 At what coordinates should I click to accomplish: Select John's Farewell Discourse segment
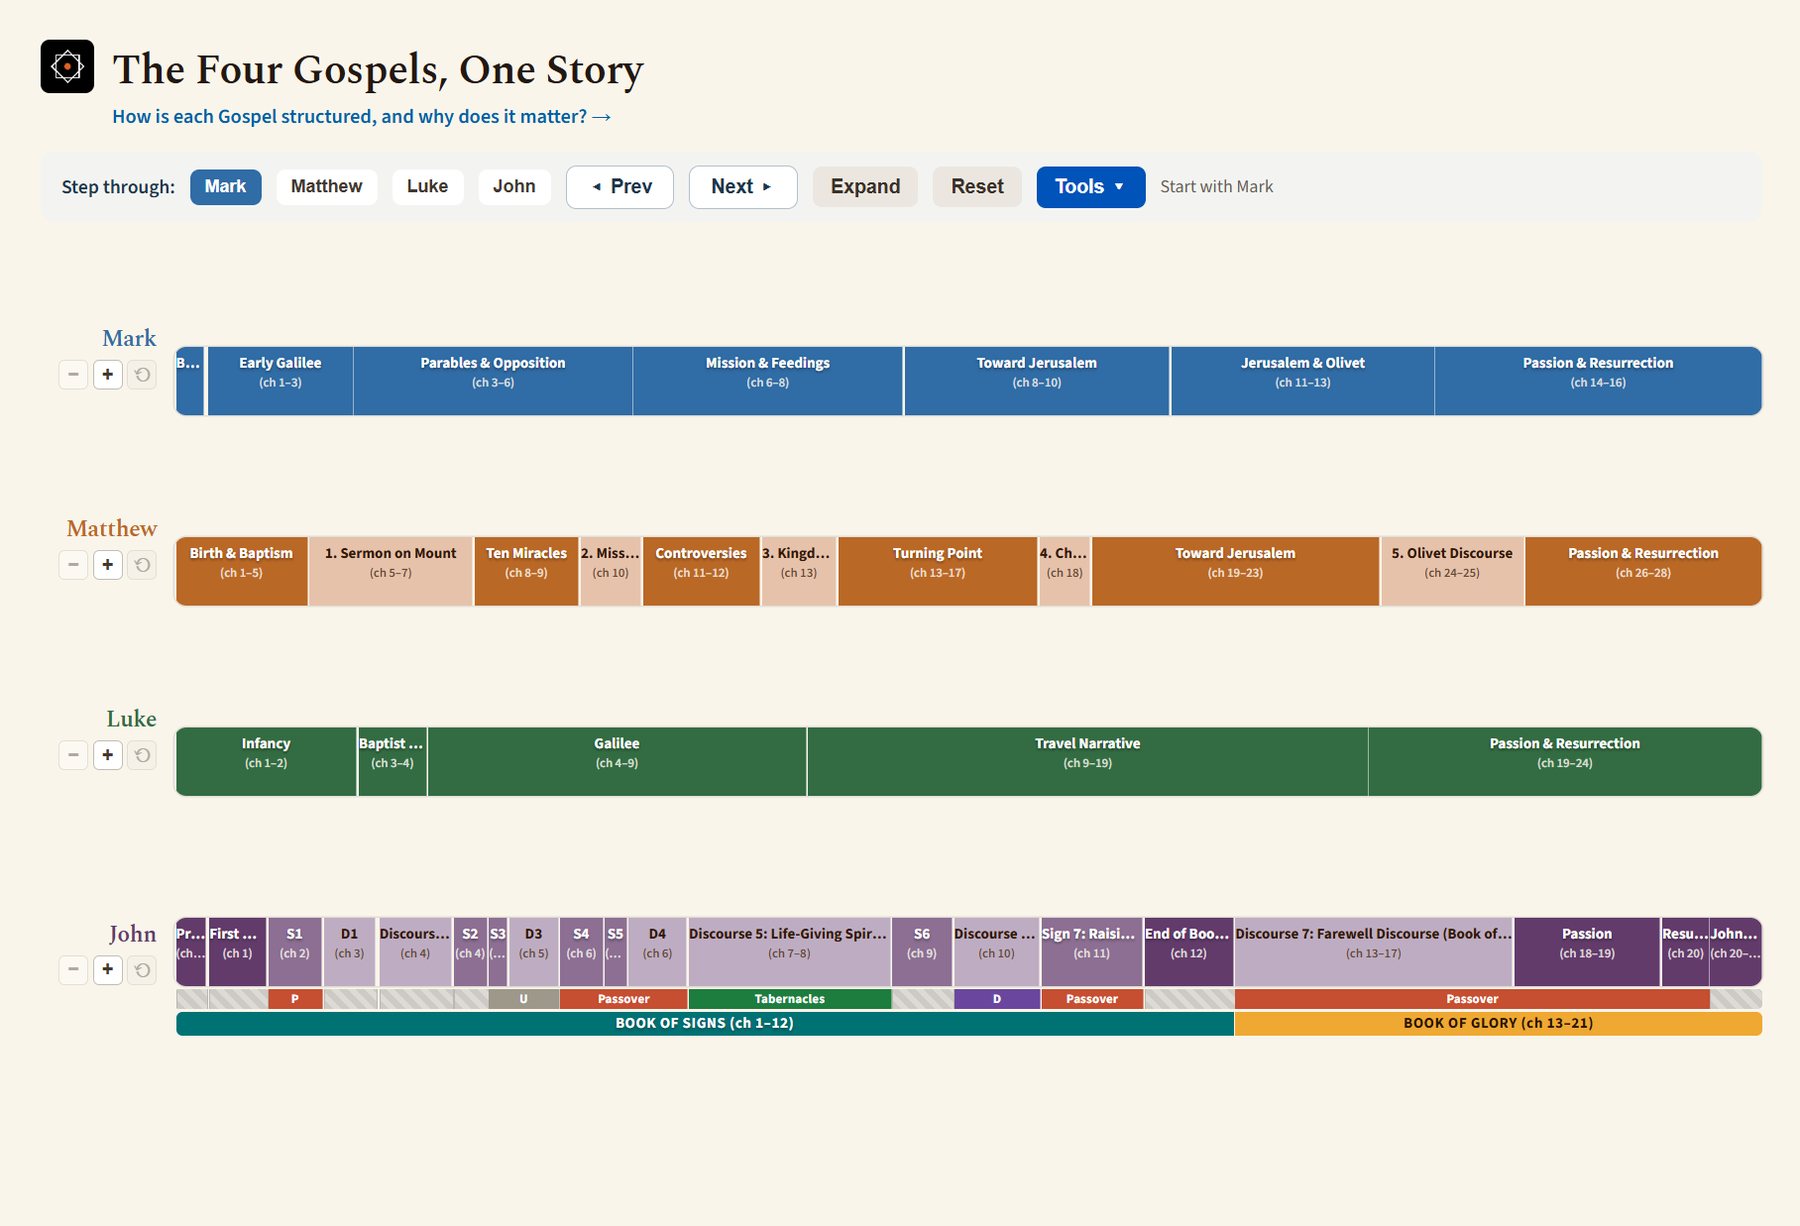(1374, 952)
